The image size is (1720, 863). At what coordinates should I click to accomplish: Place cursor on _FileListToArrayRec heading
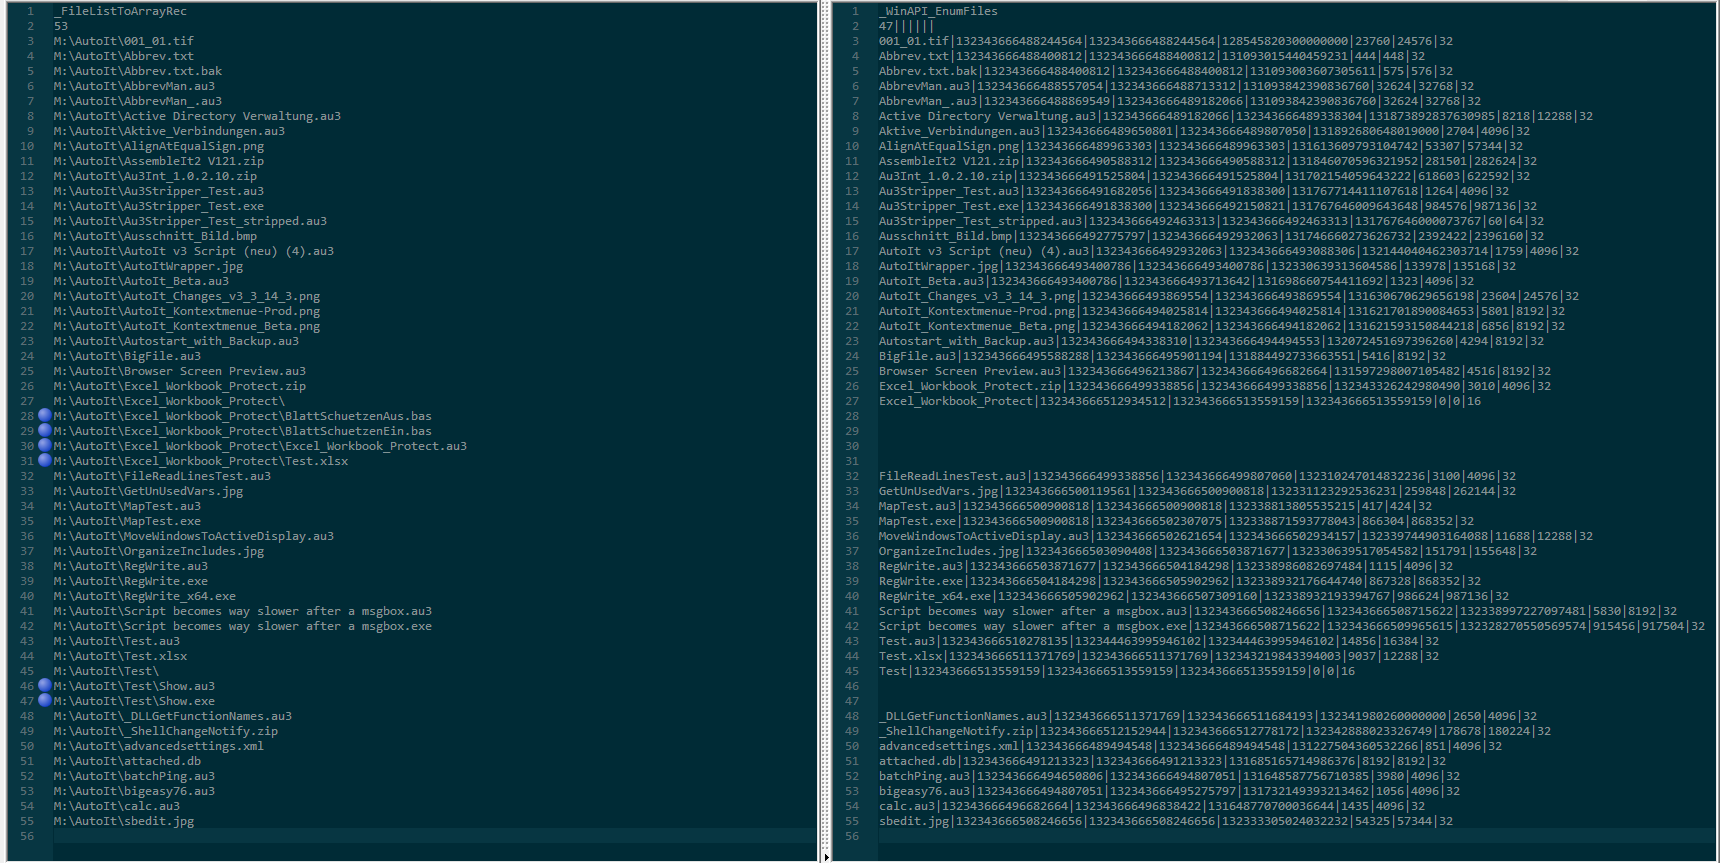(122, 11)
